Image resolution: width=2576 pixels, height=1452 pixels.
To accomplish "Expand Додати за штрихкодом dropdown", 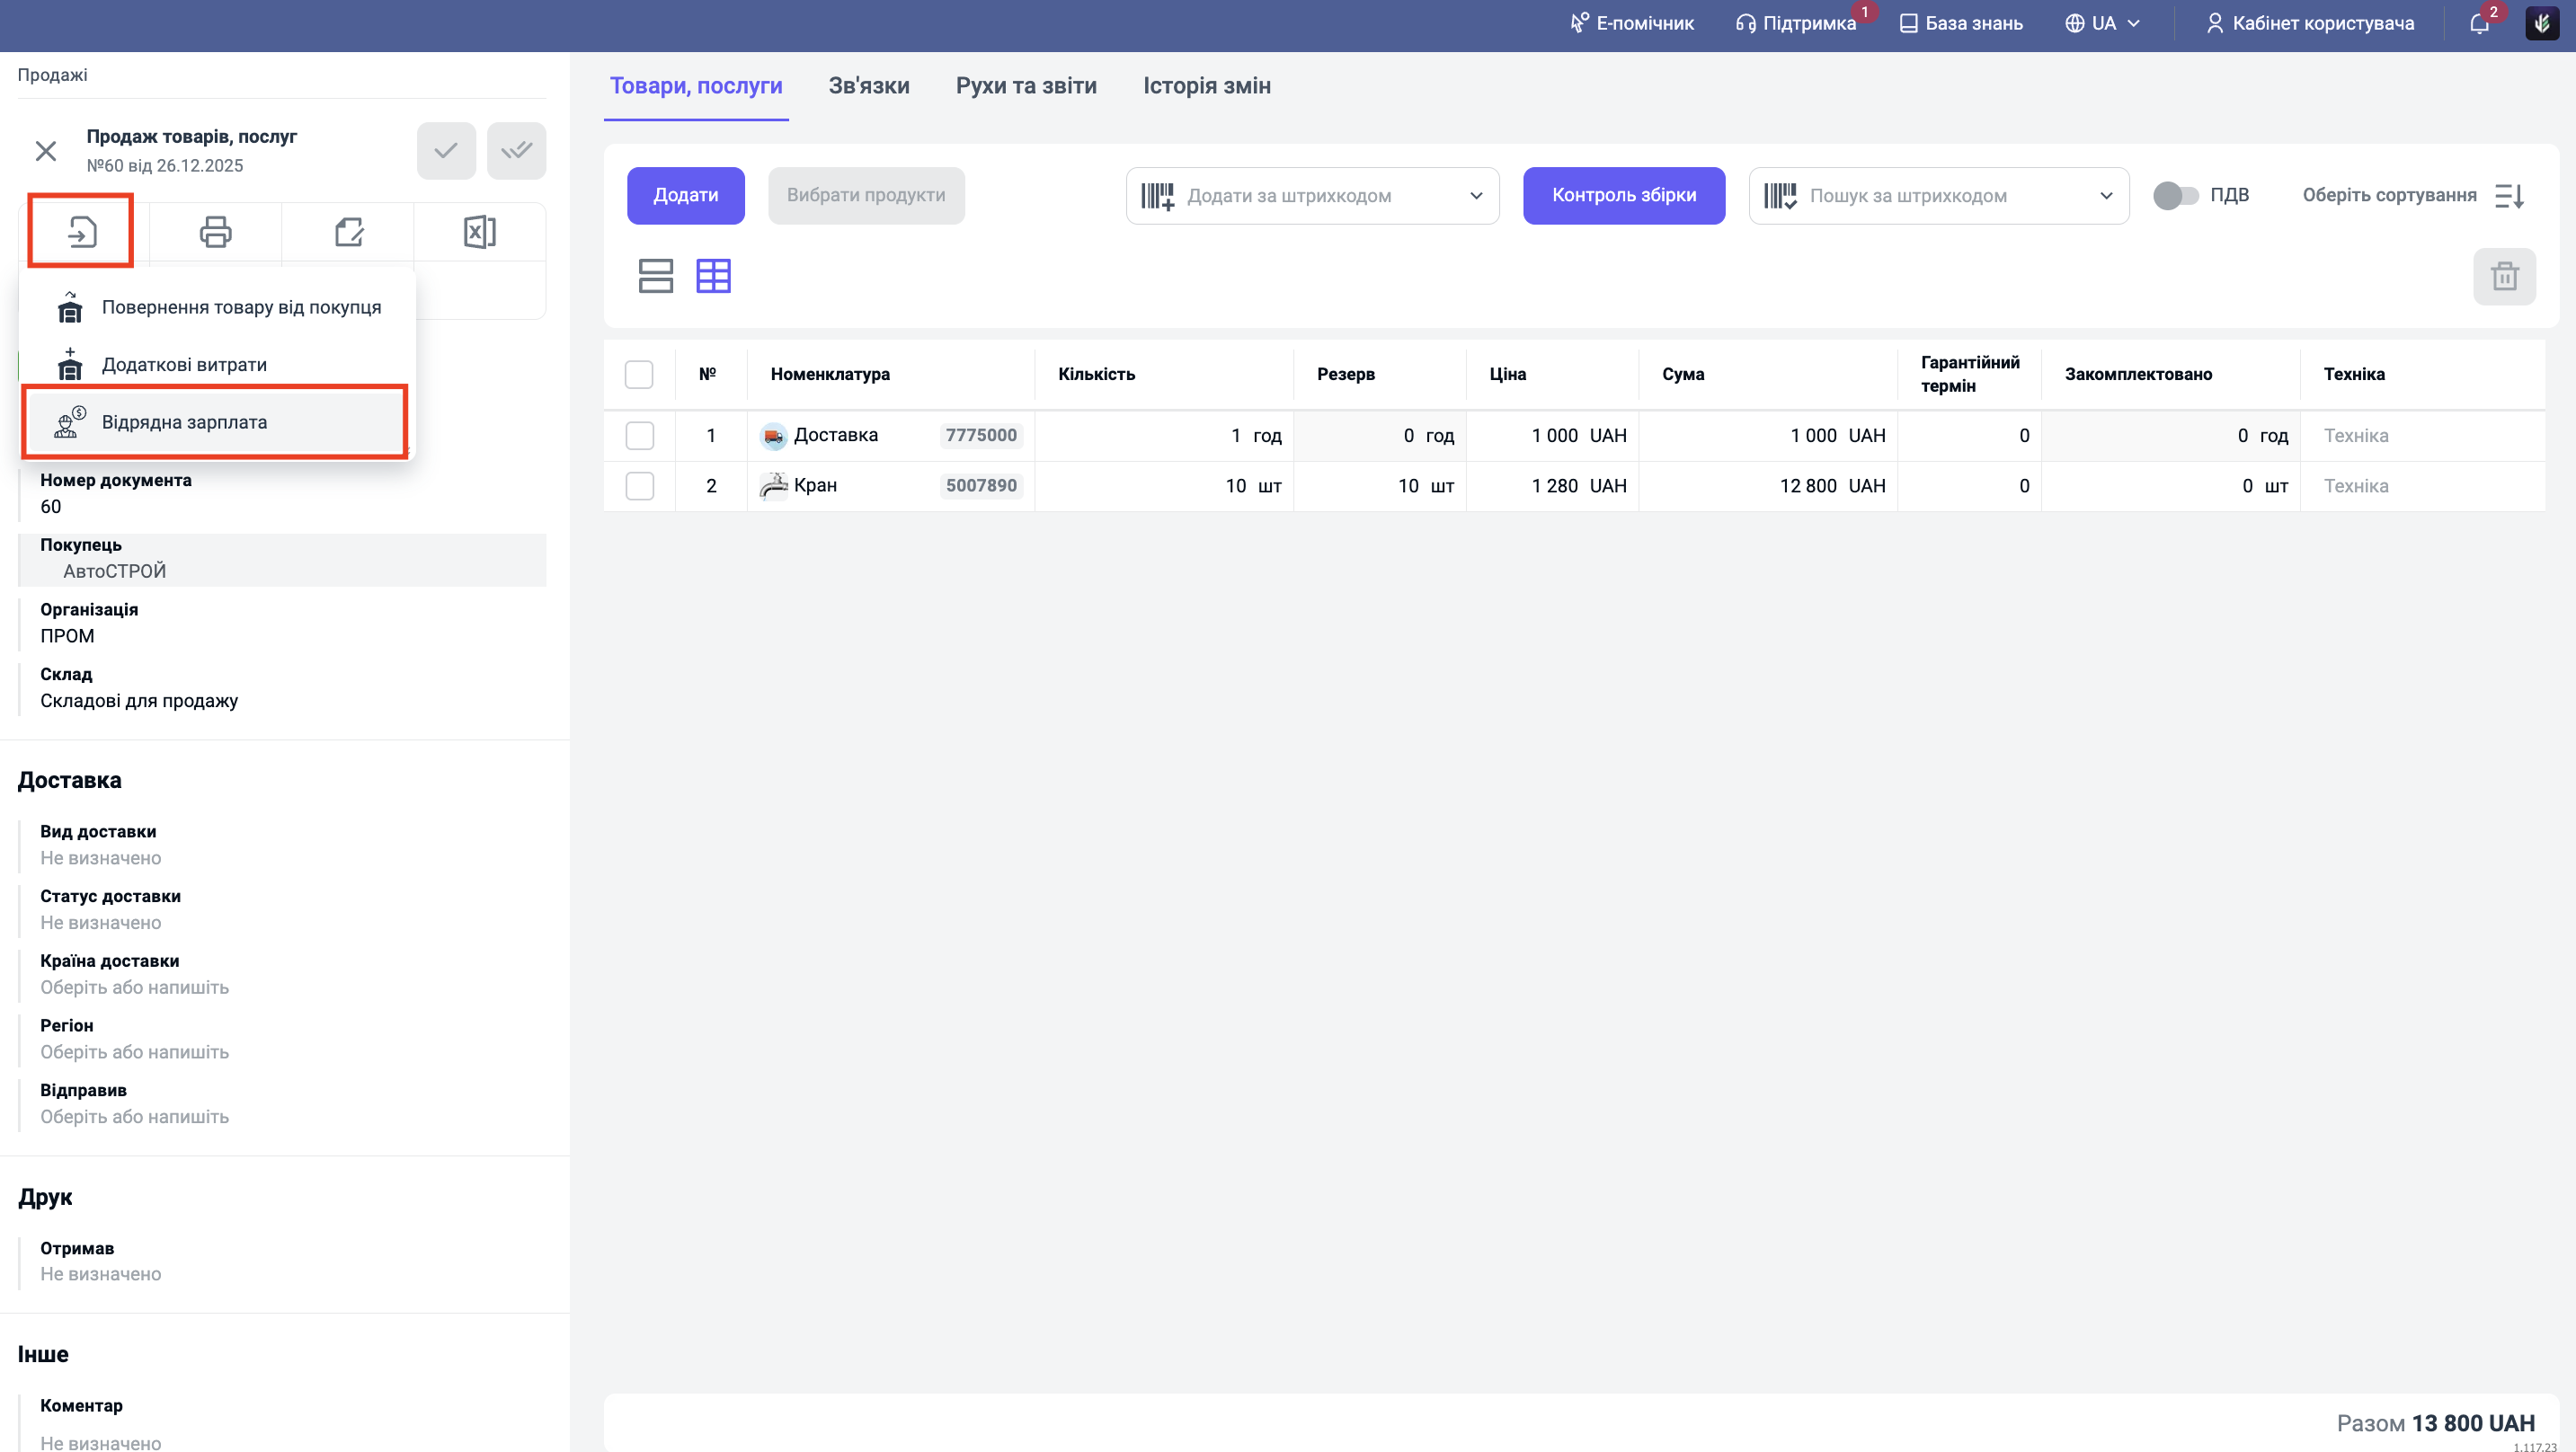I will point(1475,196).
